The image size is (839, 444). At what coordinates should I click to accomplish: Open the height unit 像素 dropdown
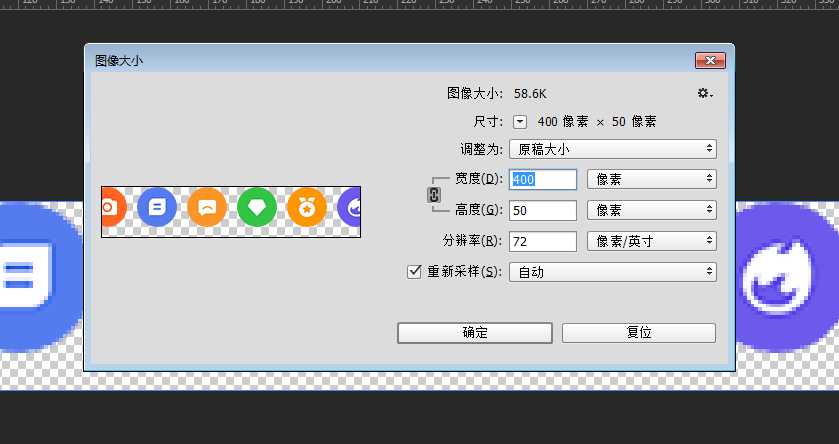click(x=652, y=210)
